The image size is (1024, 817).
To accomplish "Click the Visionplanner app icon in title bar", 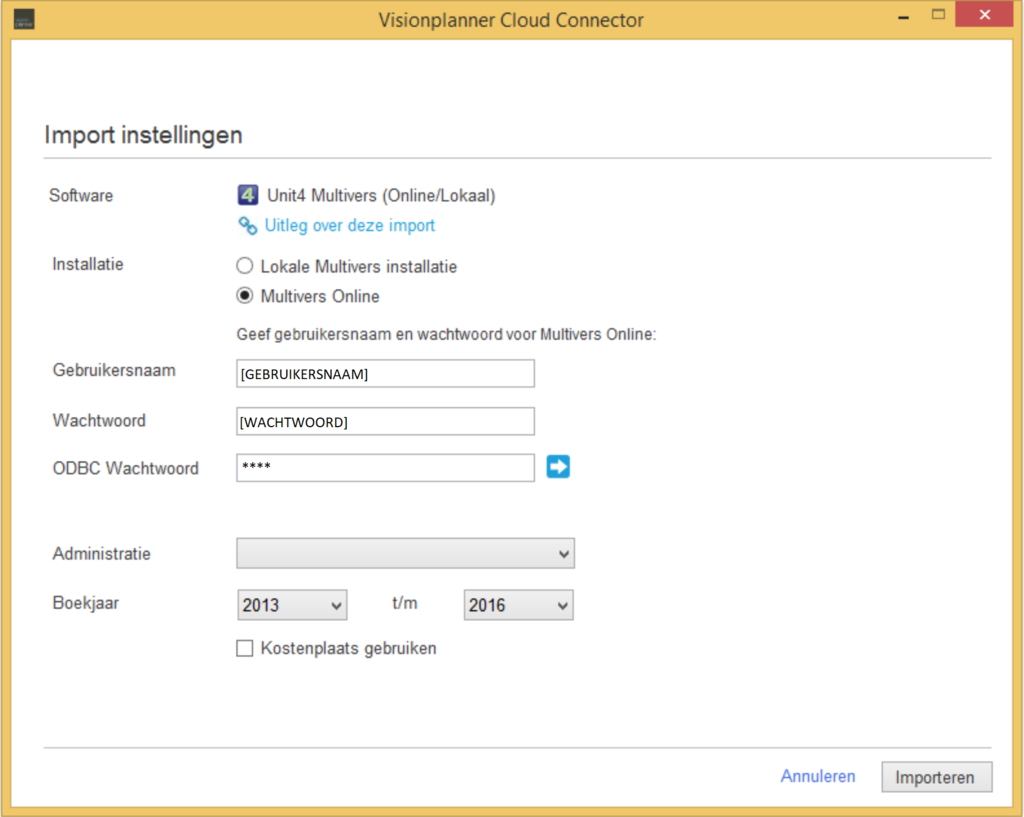I will click(24, 19).
